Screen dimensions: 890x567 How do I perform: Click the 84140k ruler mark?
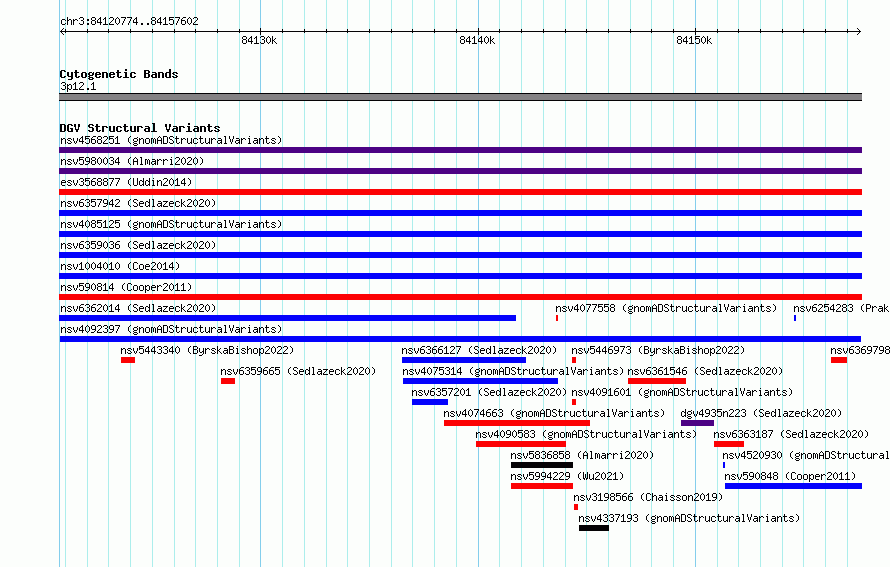[477, 40]
